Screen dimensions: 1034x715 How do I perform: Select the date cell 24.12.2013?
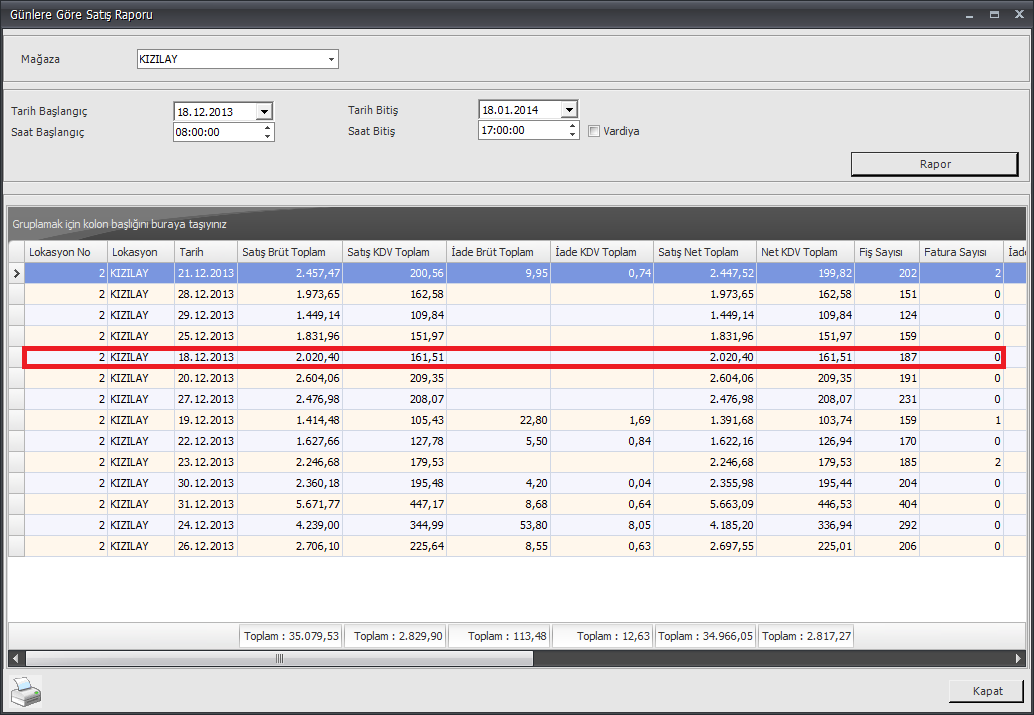[206, 525]
